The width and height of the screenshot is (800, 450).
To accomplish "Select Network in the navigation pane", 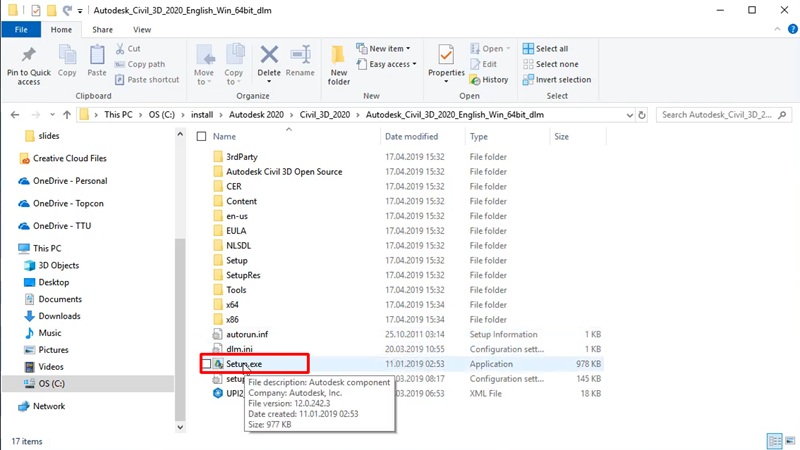I will 49,406.
